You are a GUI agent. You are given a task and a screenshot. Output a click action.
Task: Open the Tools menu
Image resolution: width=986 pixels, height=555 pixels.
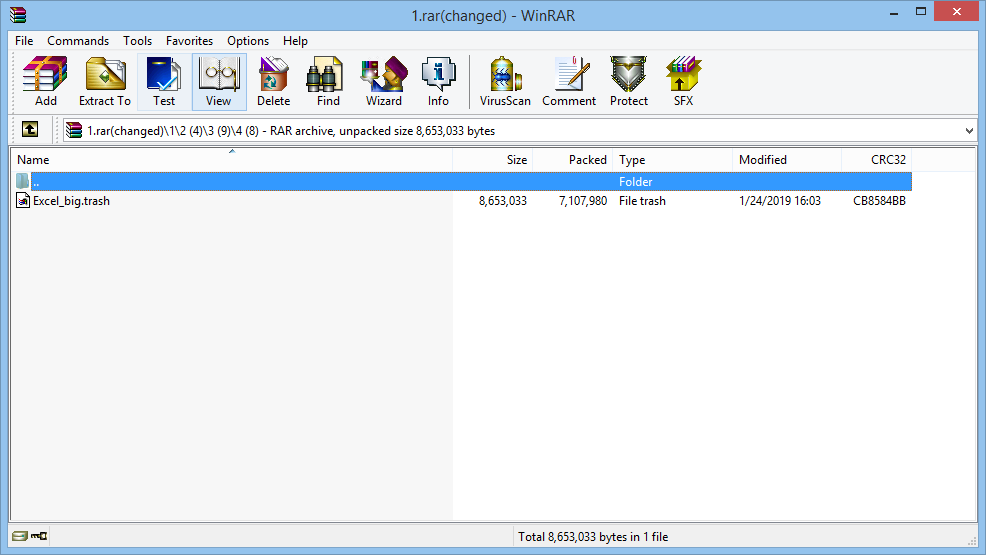137,41
